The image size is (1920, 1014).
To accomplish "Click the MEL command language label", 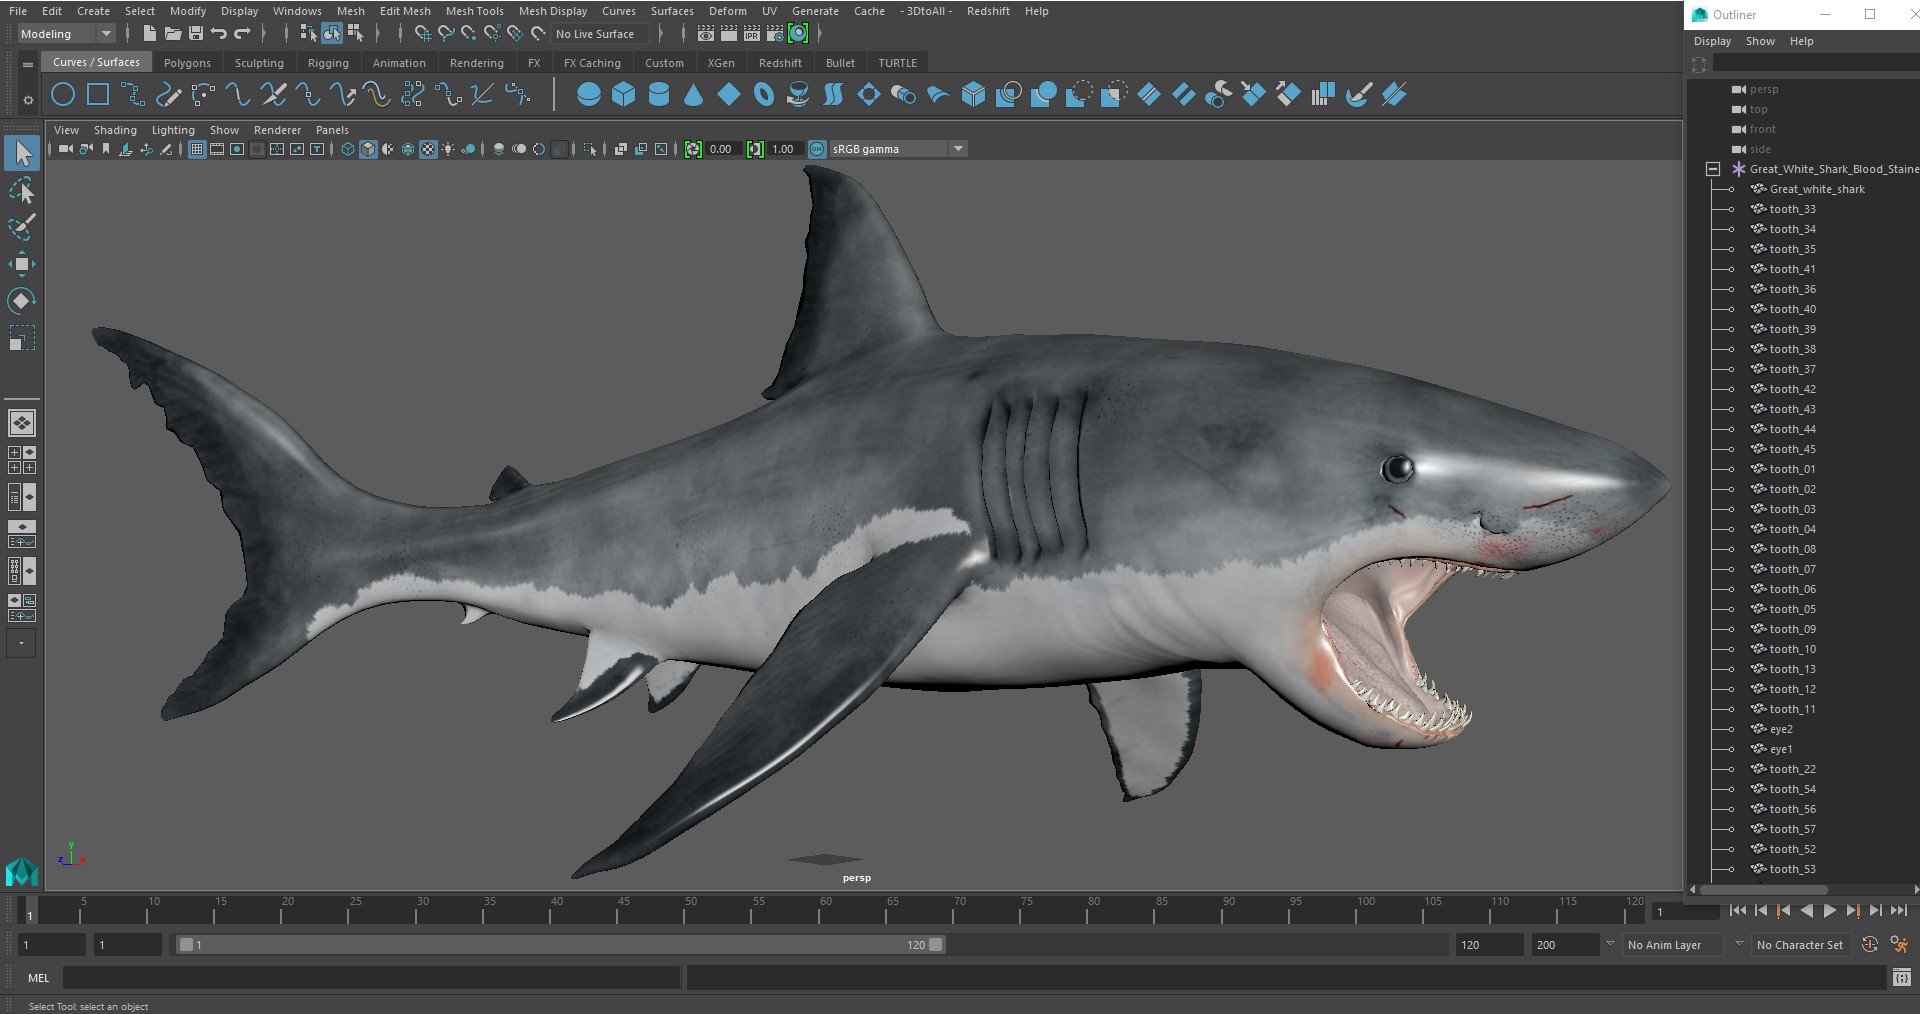I will click(39, 978).
